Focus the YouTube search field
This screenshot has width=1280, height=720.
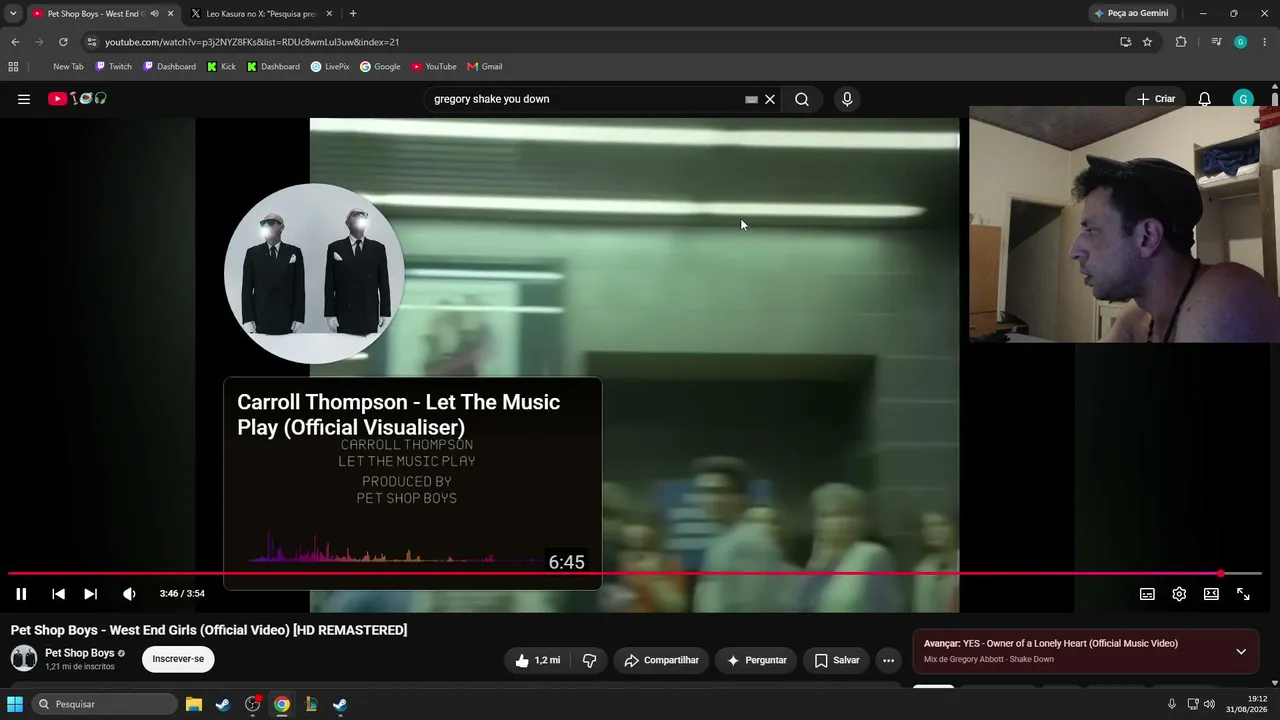tap(585, 99)
